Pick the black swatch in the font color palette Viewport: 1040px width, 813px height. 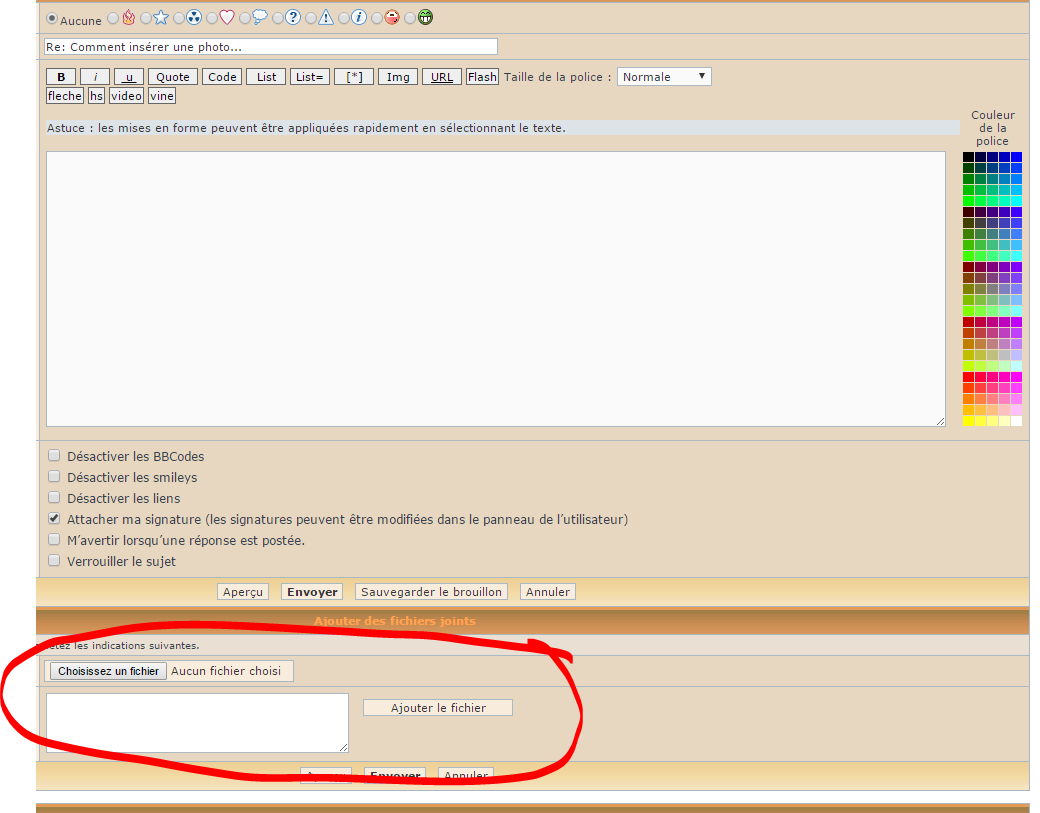click(x=968, y=157)
